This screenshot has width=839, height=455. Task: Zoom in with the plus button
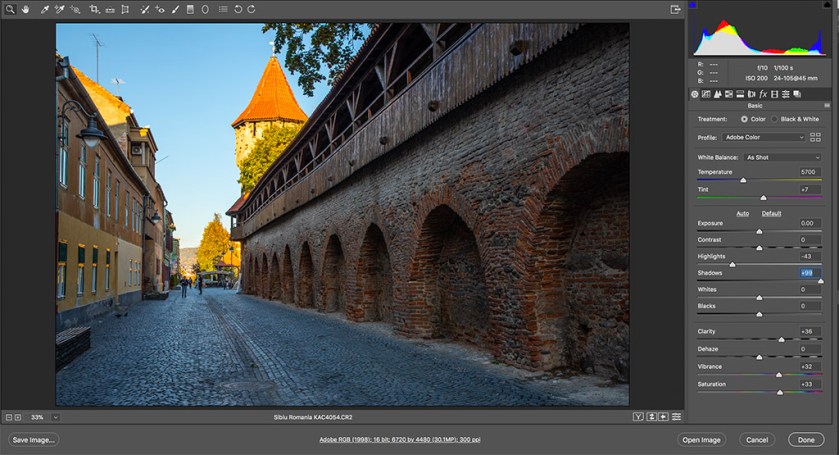coord(18,418)
